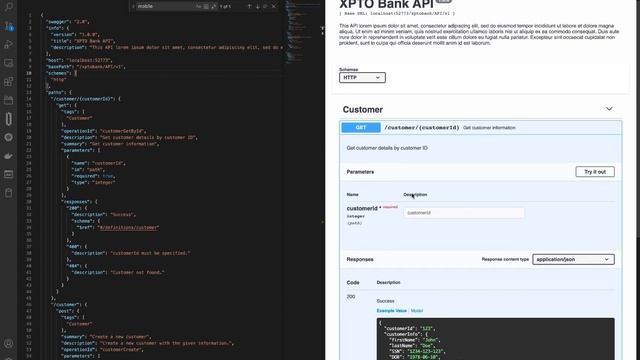Close the find widget
The height and width of the screenshot is (360, 640).
(x=274, y=7)
